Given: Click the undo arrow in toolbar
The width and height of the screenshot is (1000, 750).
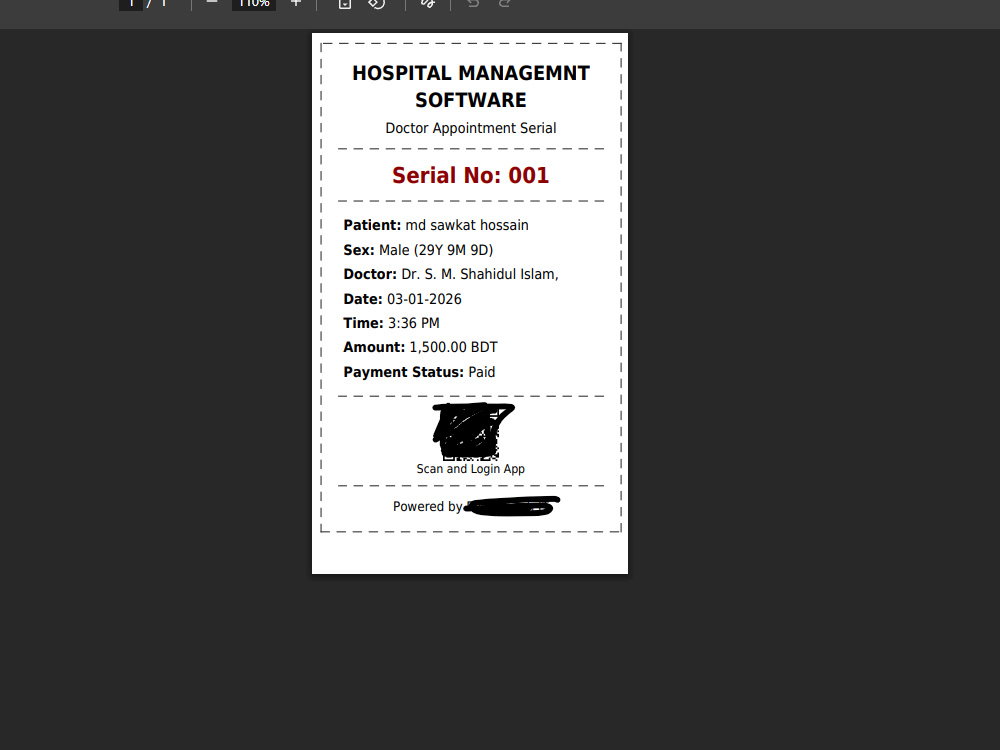Looking at the screenshot, I should pyautogui.click(x=473, y=3).
